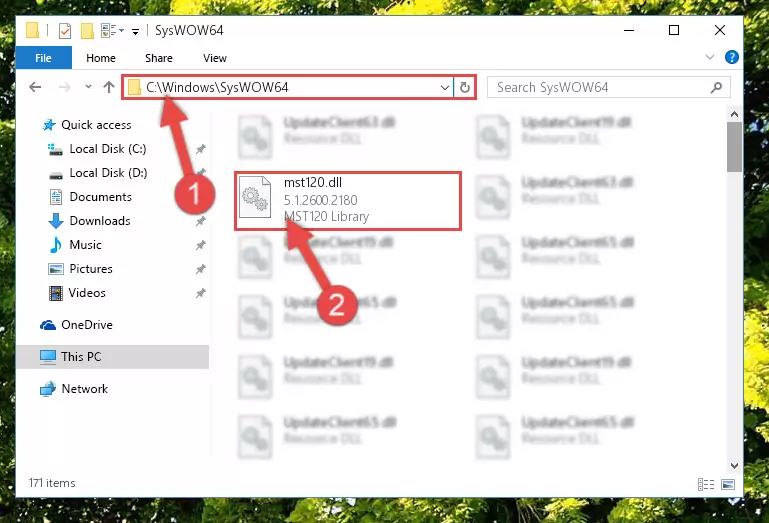The width and height of the screenshot is (769, 523).
Task: Open Downloads in the sidebar
Action: 100,221
